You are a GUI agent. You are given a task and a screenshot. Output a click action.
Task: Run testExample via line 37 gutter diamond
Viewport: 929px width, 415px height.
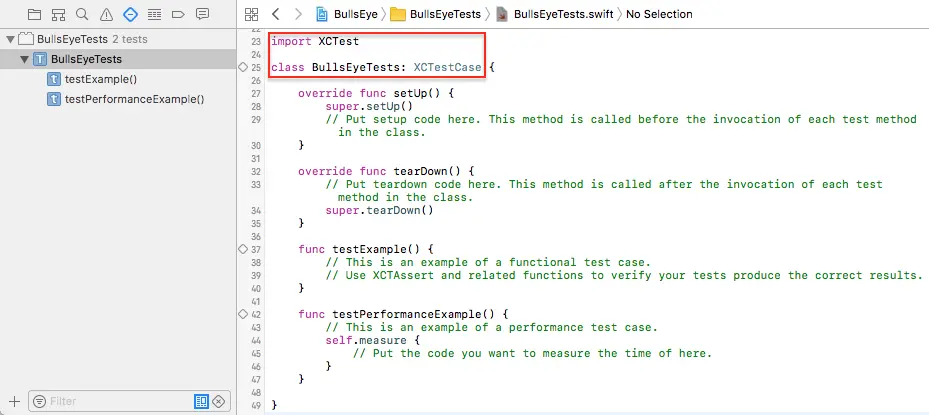242,249
